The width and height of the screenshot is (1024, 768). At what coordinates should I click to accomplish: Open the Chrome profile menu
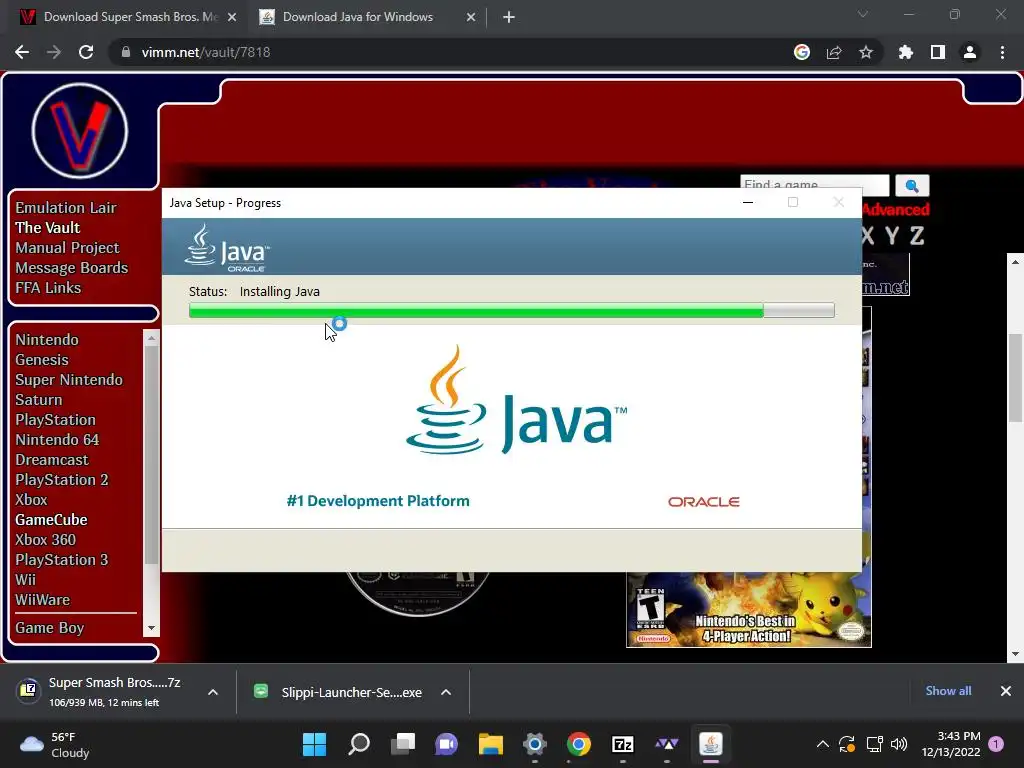(970, 52)
